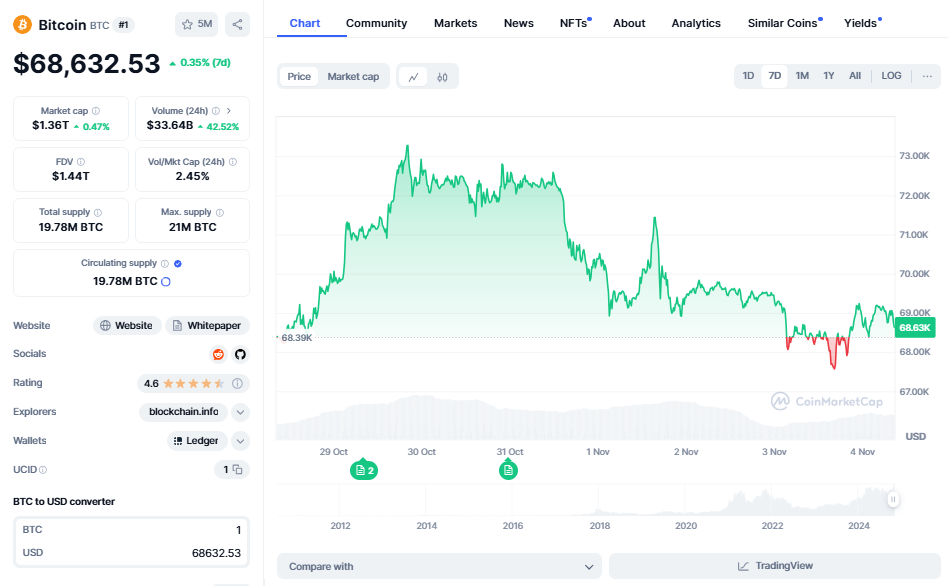Add Bitcoin to watchlist with star button

[x=196, y=24]
